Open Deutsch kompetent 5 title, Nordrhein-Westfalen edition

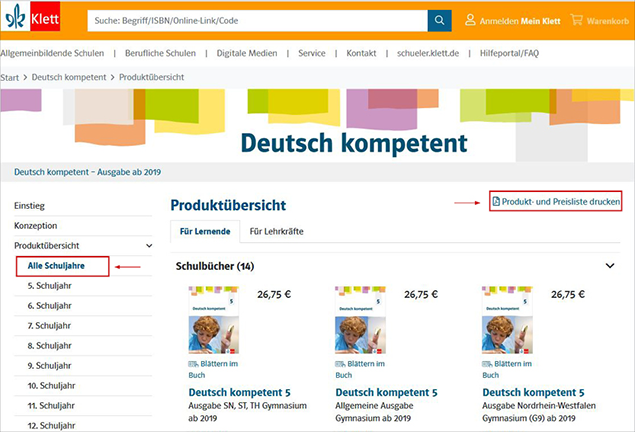point(534,392)
